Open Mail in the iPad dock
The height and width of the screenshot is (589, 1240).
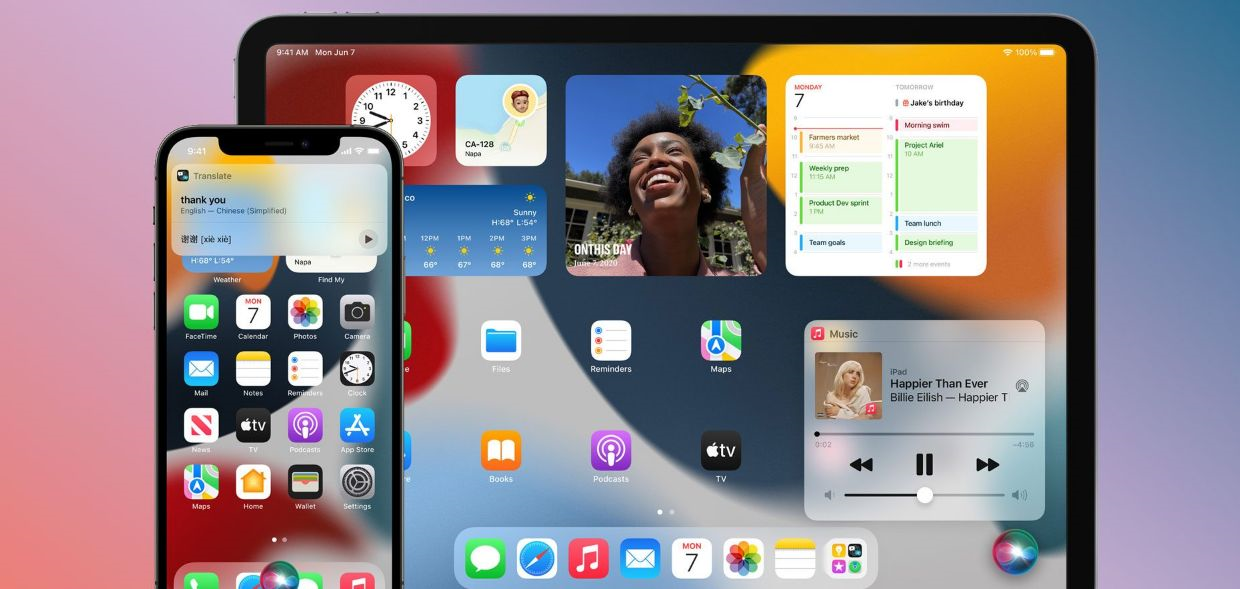640,558
